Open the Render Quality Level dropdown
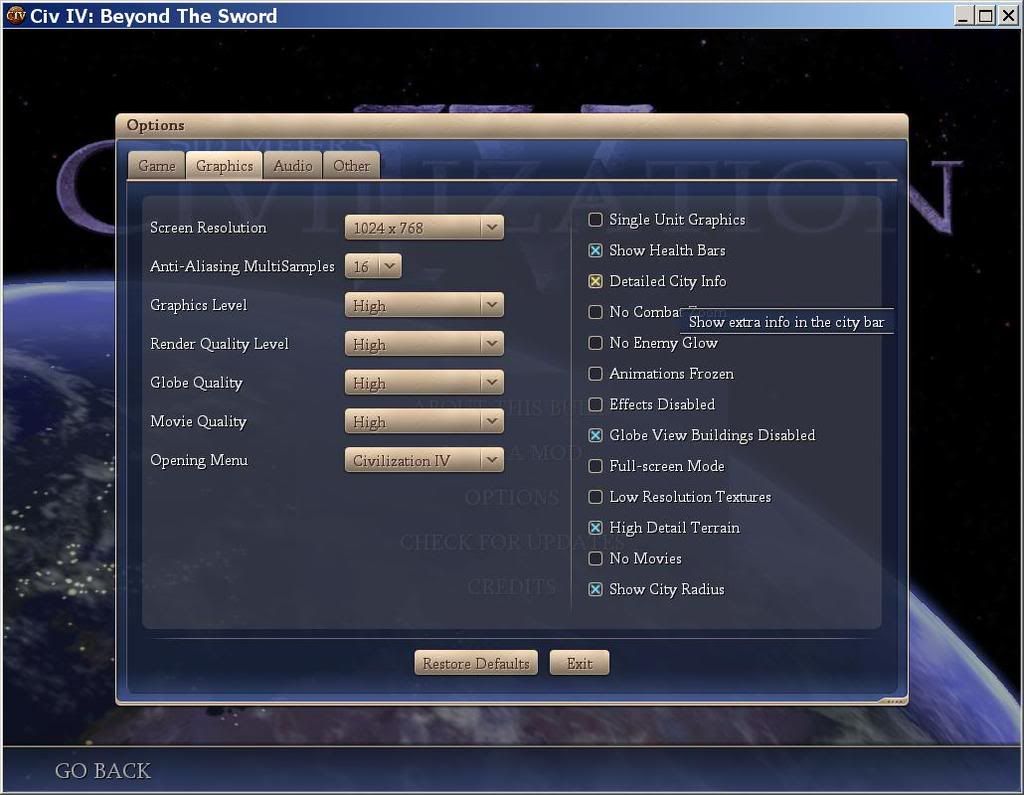 tap(424, 344)
